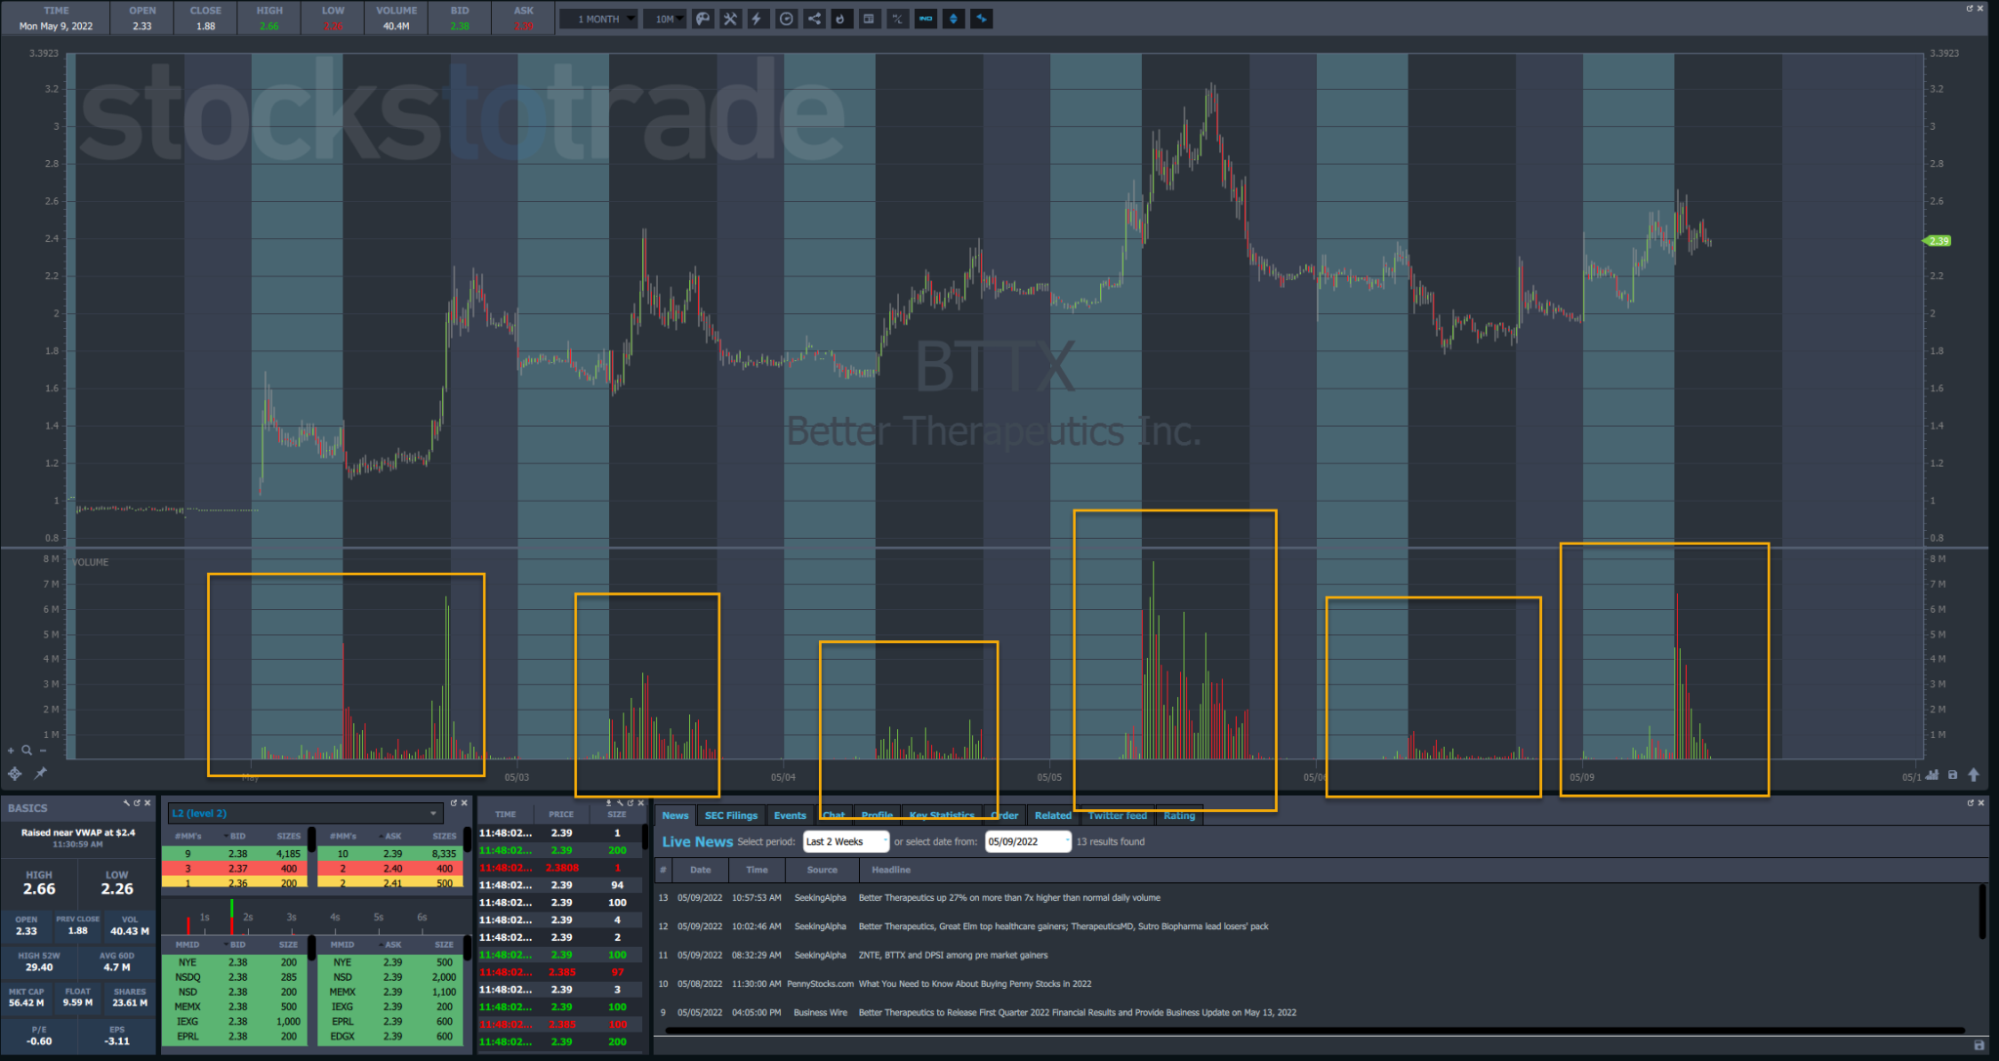Switch to the News tab
The image size is (1999, 1061).
pos(675,816)
